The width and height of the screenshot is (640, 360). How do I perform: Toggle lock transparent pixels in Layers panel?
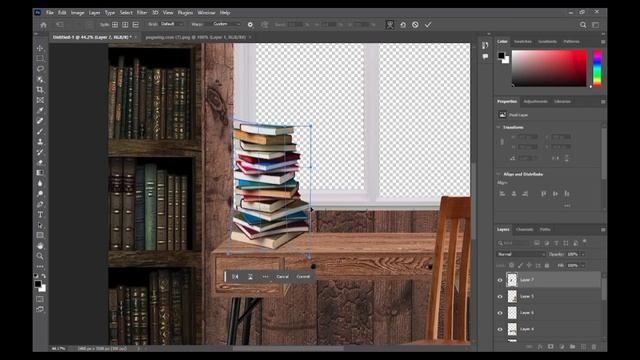point(511,265)
